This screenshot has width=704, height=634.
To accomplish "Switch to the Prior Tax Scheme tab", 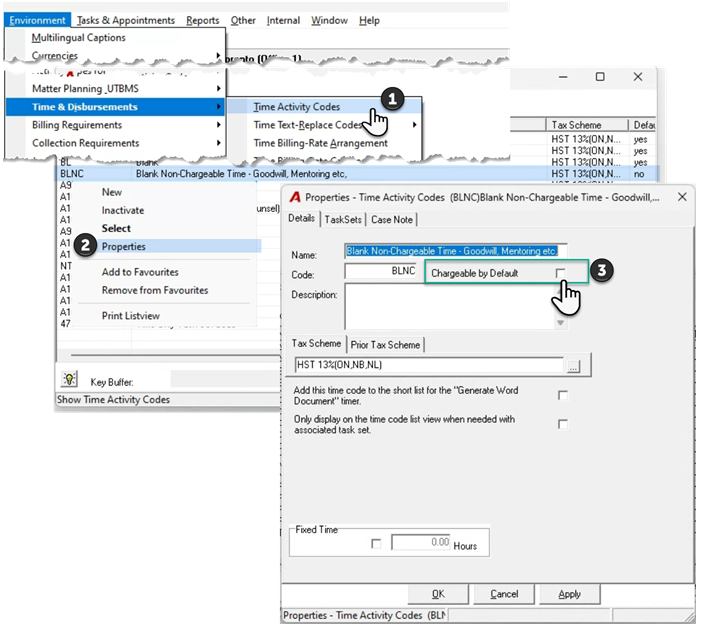I will (385, 345).
